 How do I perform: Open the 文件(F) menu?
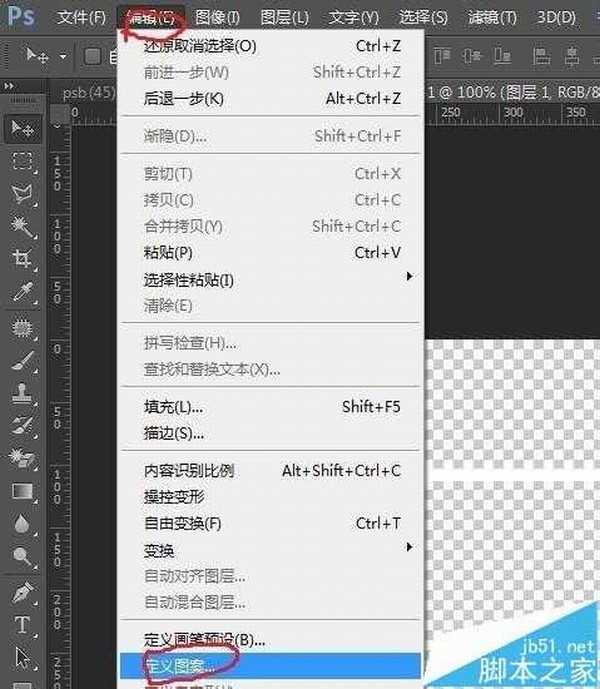pyautogui.click(x=82, y=18)
